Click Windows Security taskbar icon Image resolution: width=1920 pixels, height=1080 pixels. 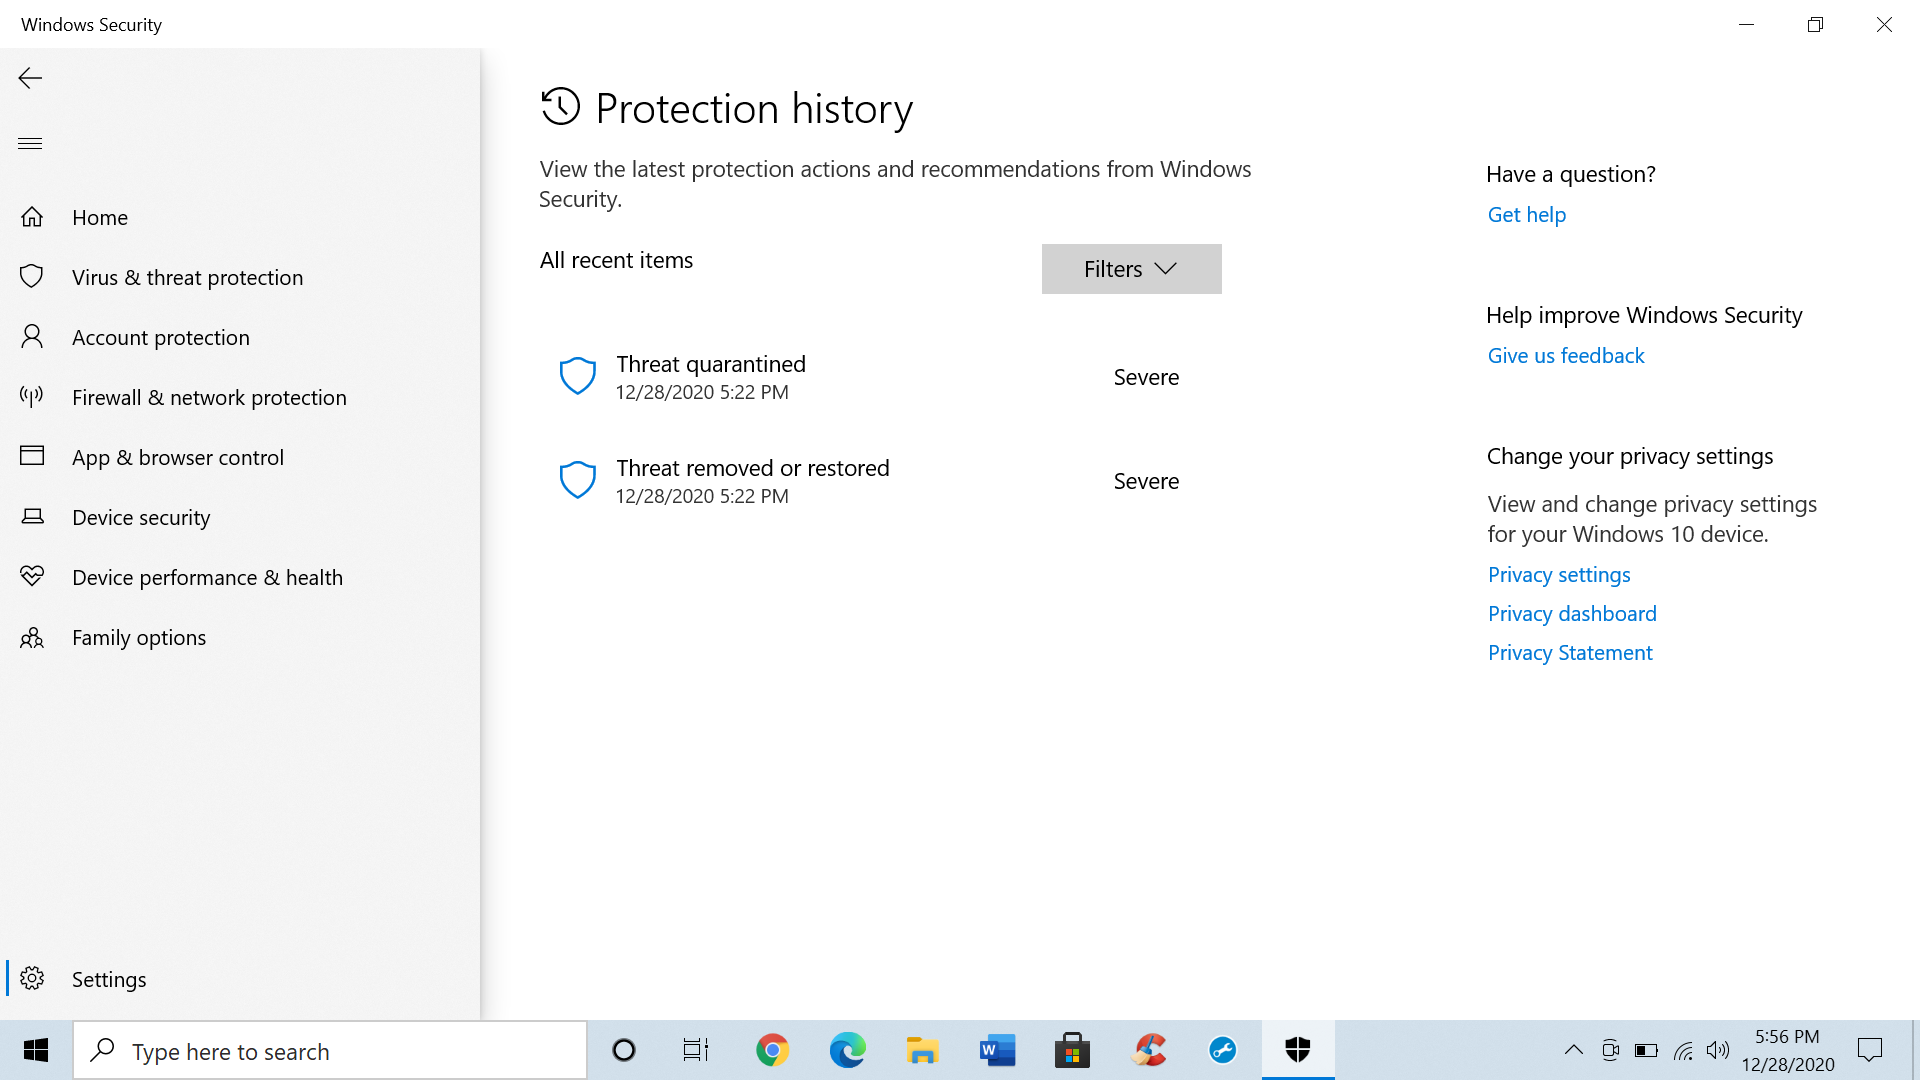[1298, 1050]
